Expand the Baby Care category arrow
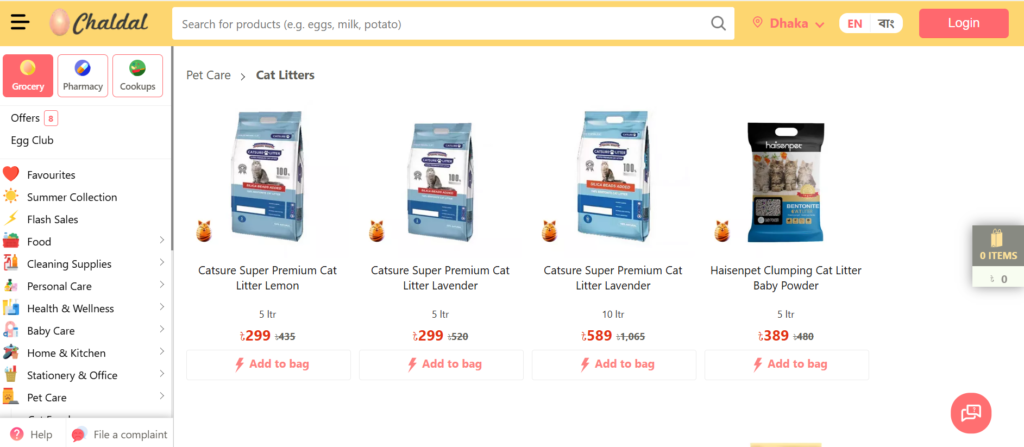 point(161,329)
